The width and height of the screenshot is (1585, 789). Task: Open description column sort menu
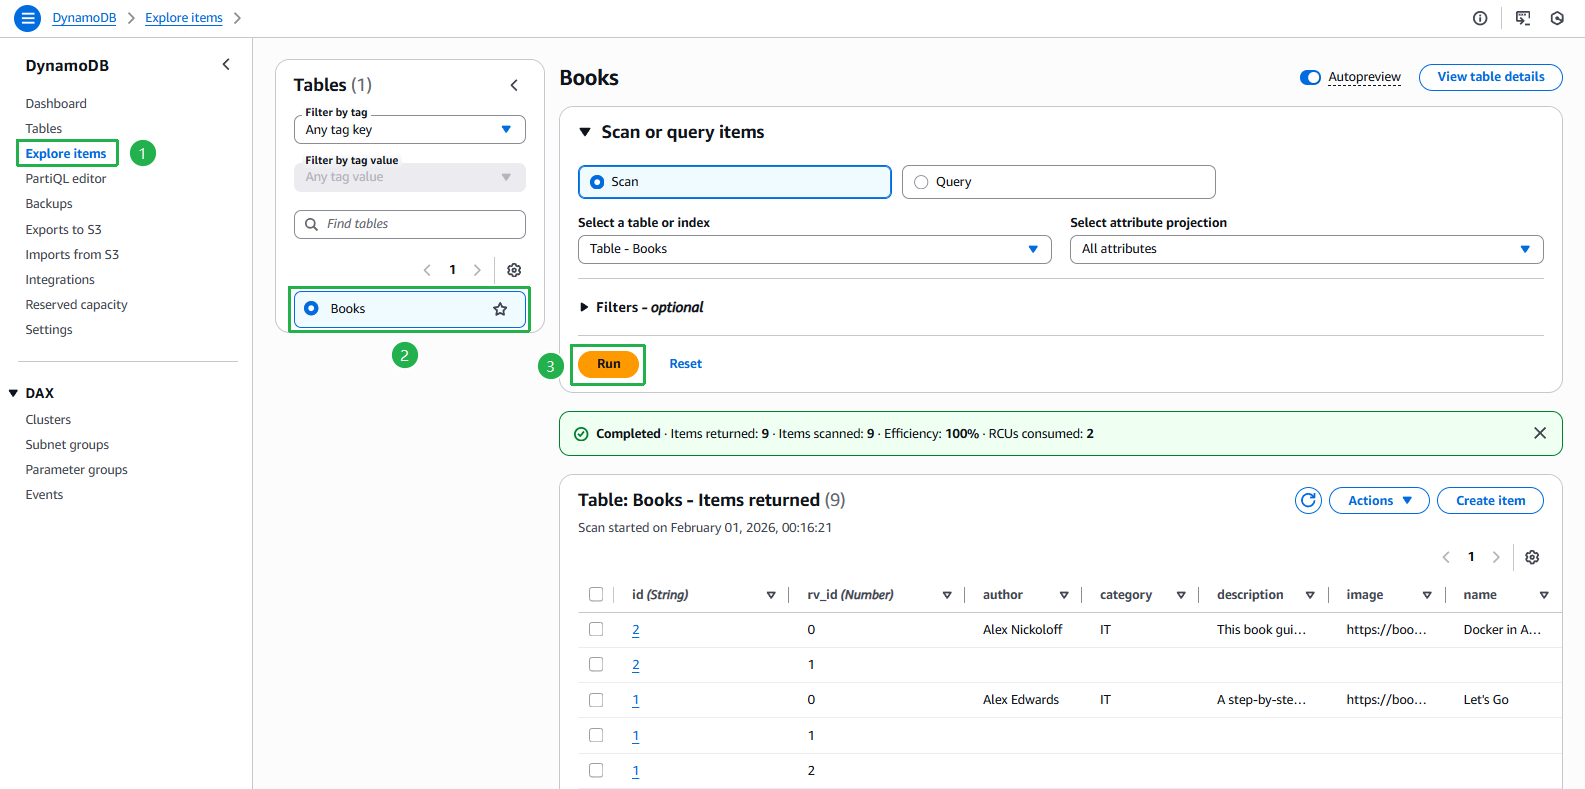pyautogui.click(x=1310, y=595)
